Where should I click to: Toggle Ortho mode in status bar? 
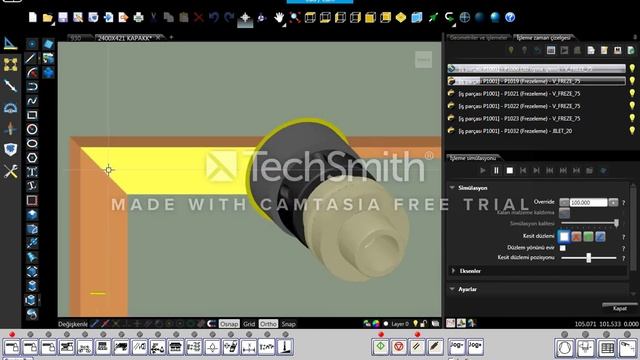pyautogui.click(x=268, y=324)
